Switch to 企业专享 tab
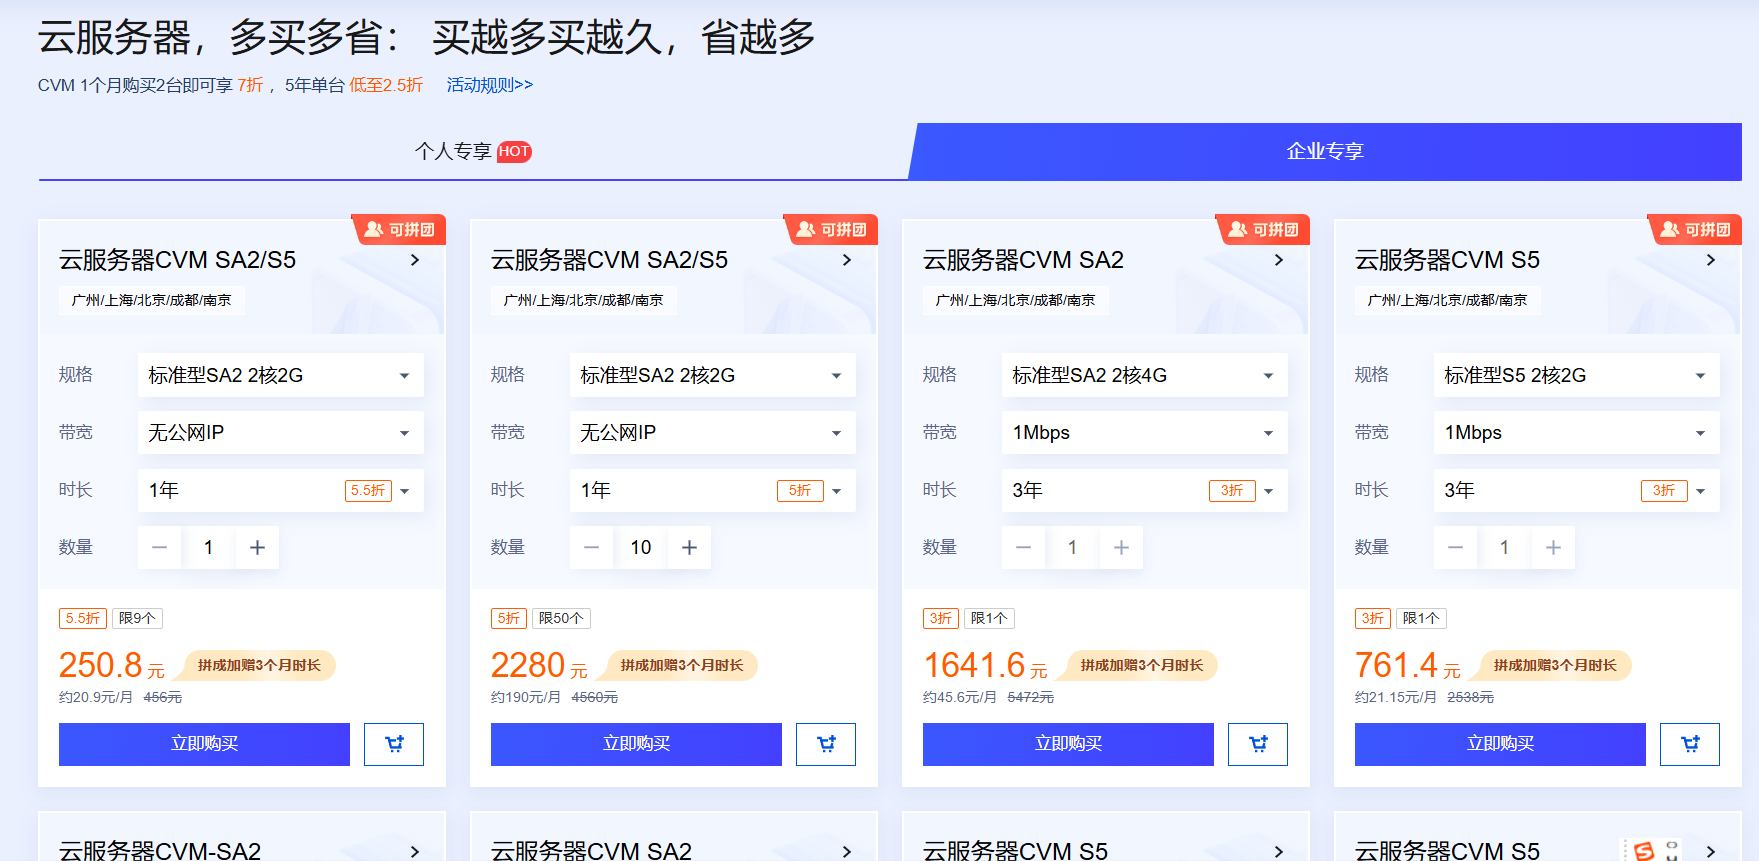Screen dimensions: 1759x861 point(1325,151)
